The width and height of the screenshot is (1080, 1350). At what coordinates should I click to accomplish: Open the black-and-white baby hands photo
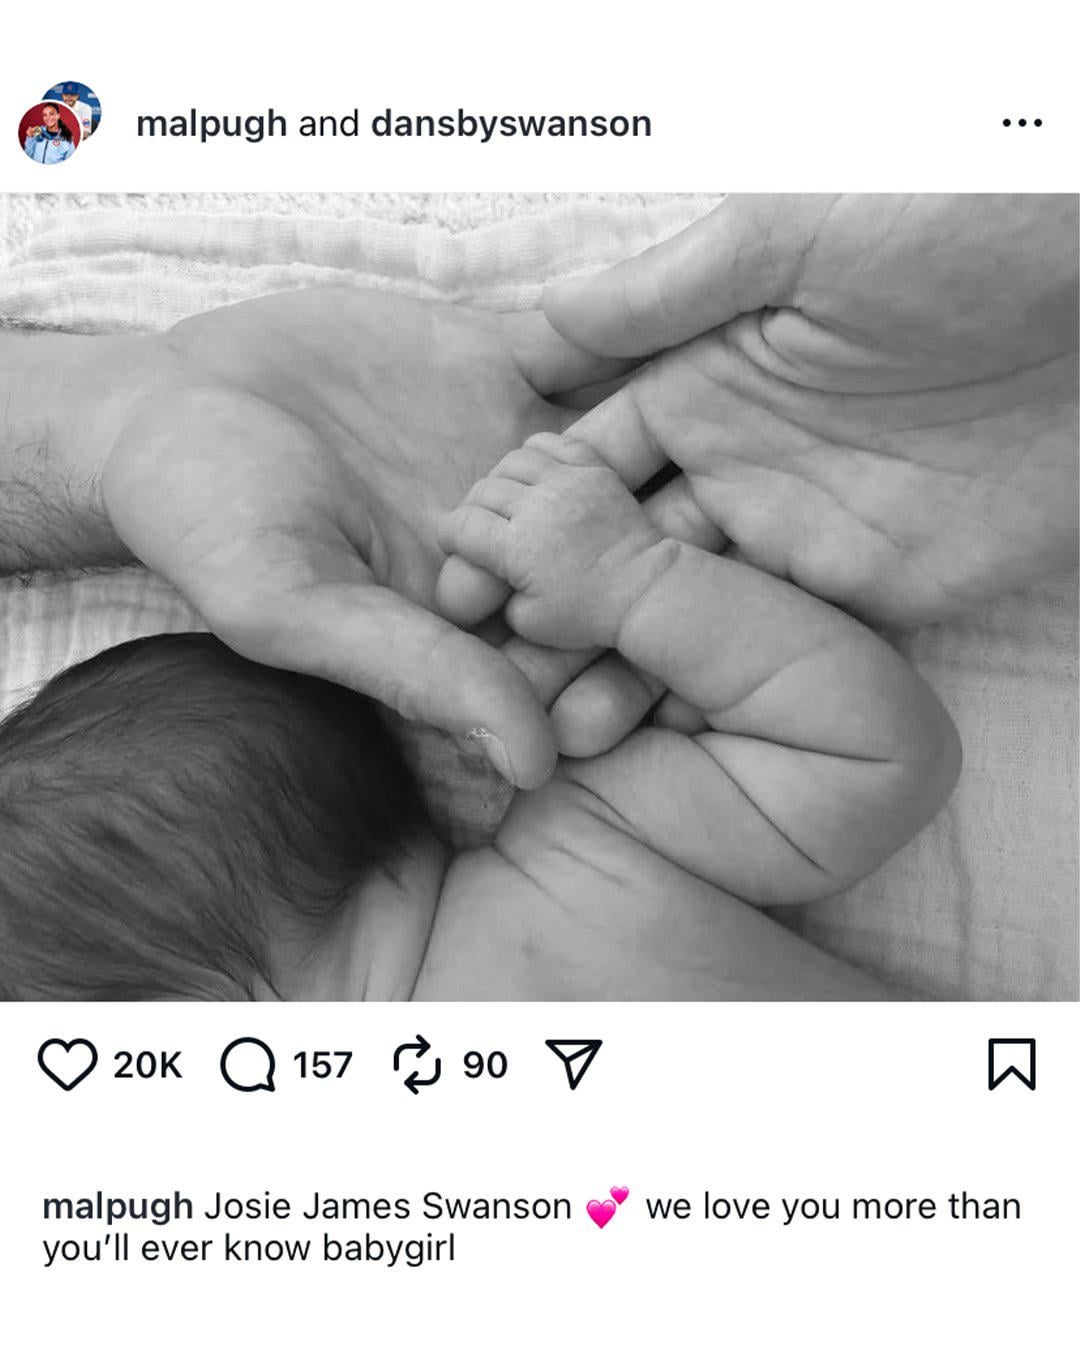point(540,597)
